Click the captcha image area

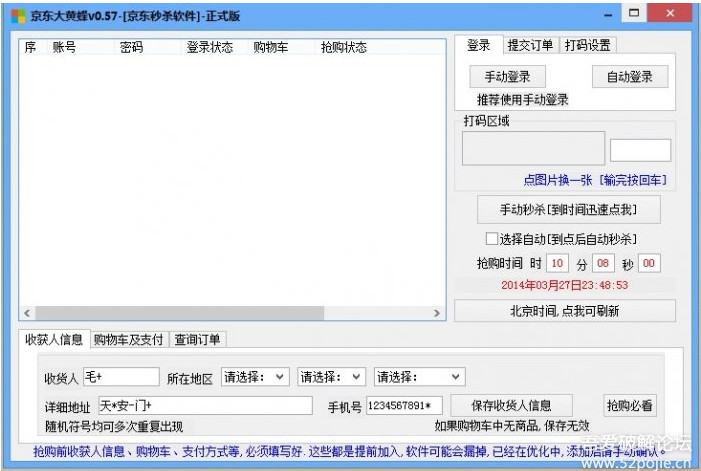pyautogui.click(x=533, y=148)
